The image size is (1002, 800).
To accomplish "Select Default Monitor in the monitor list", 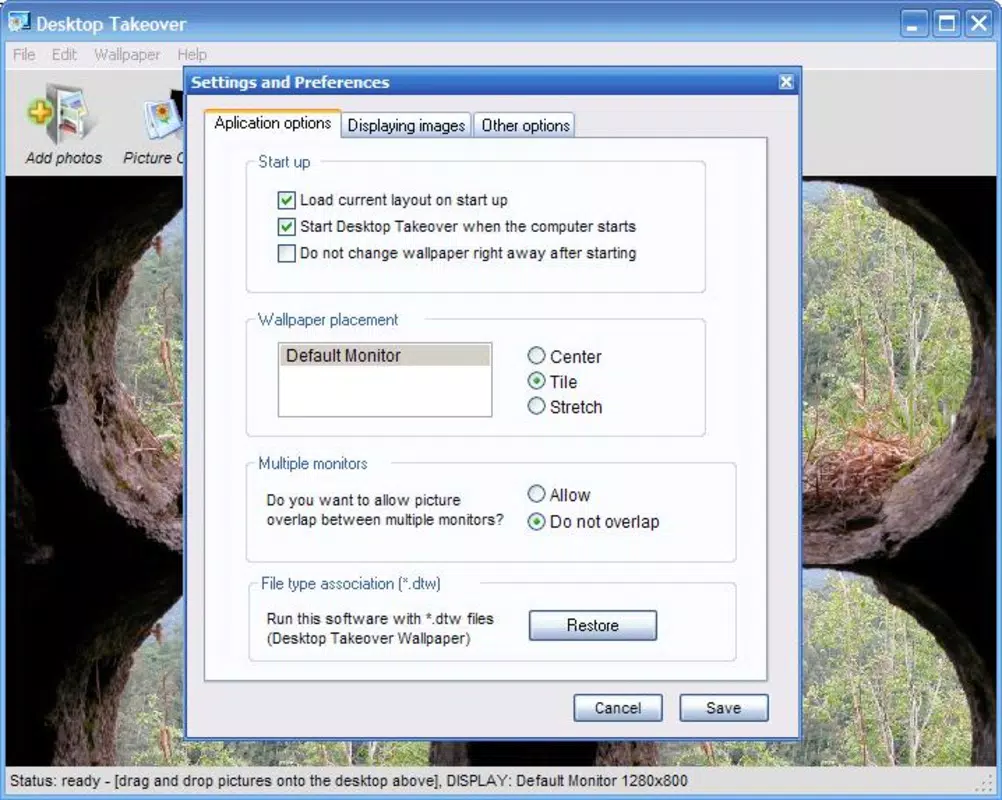I will (x=385, y=355).
